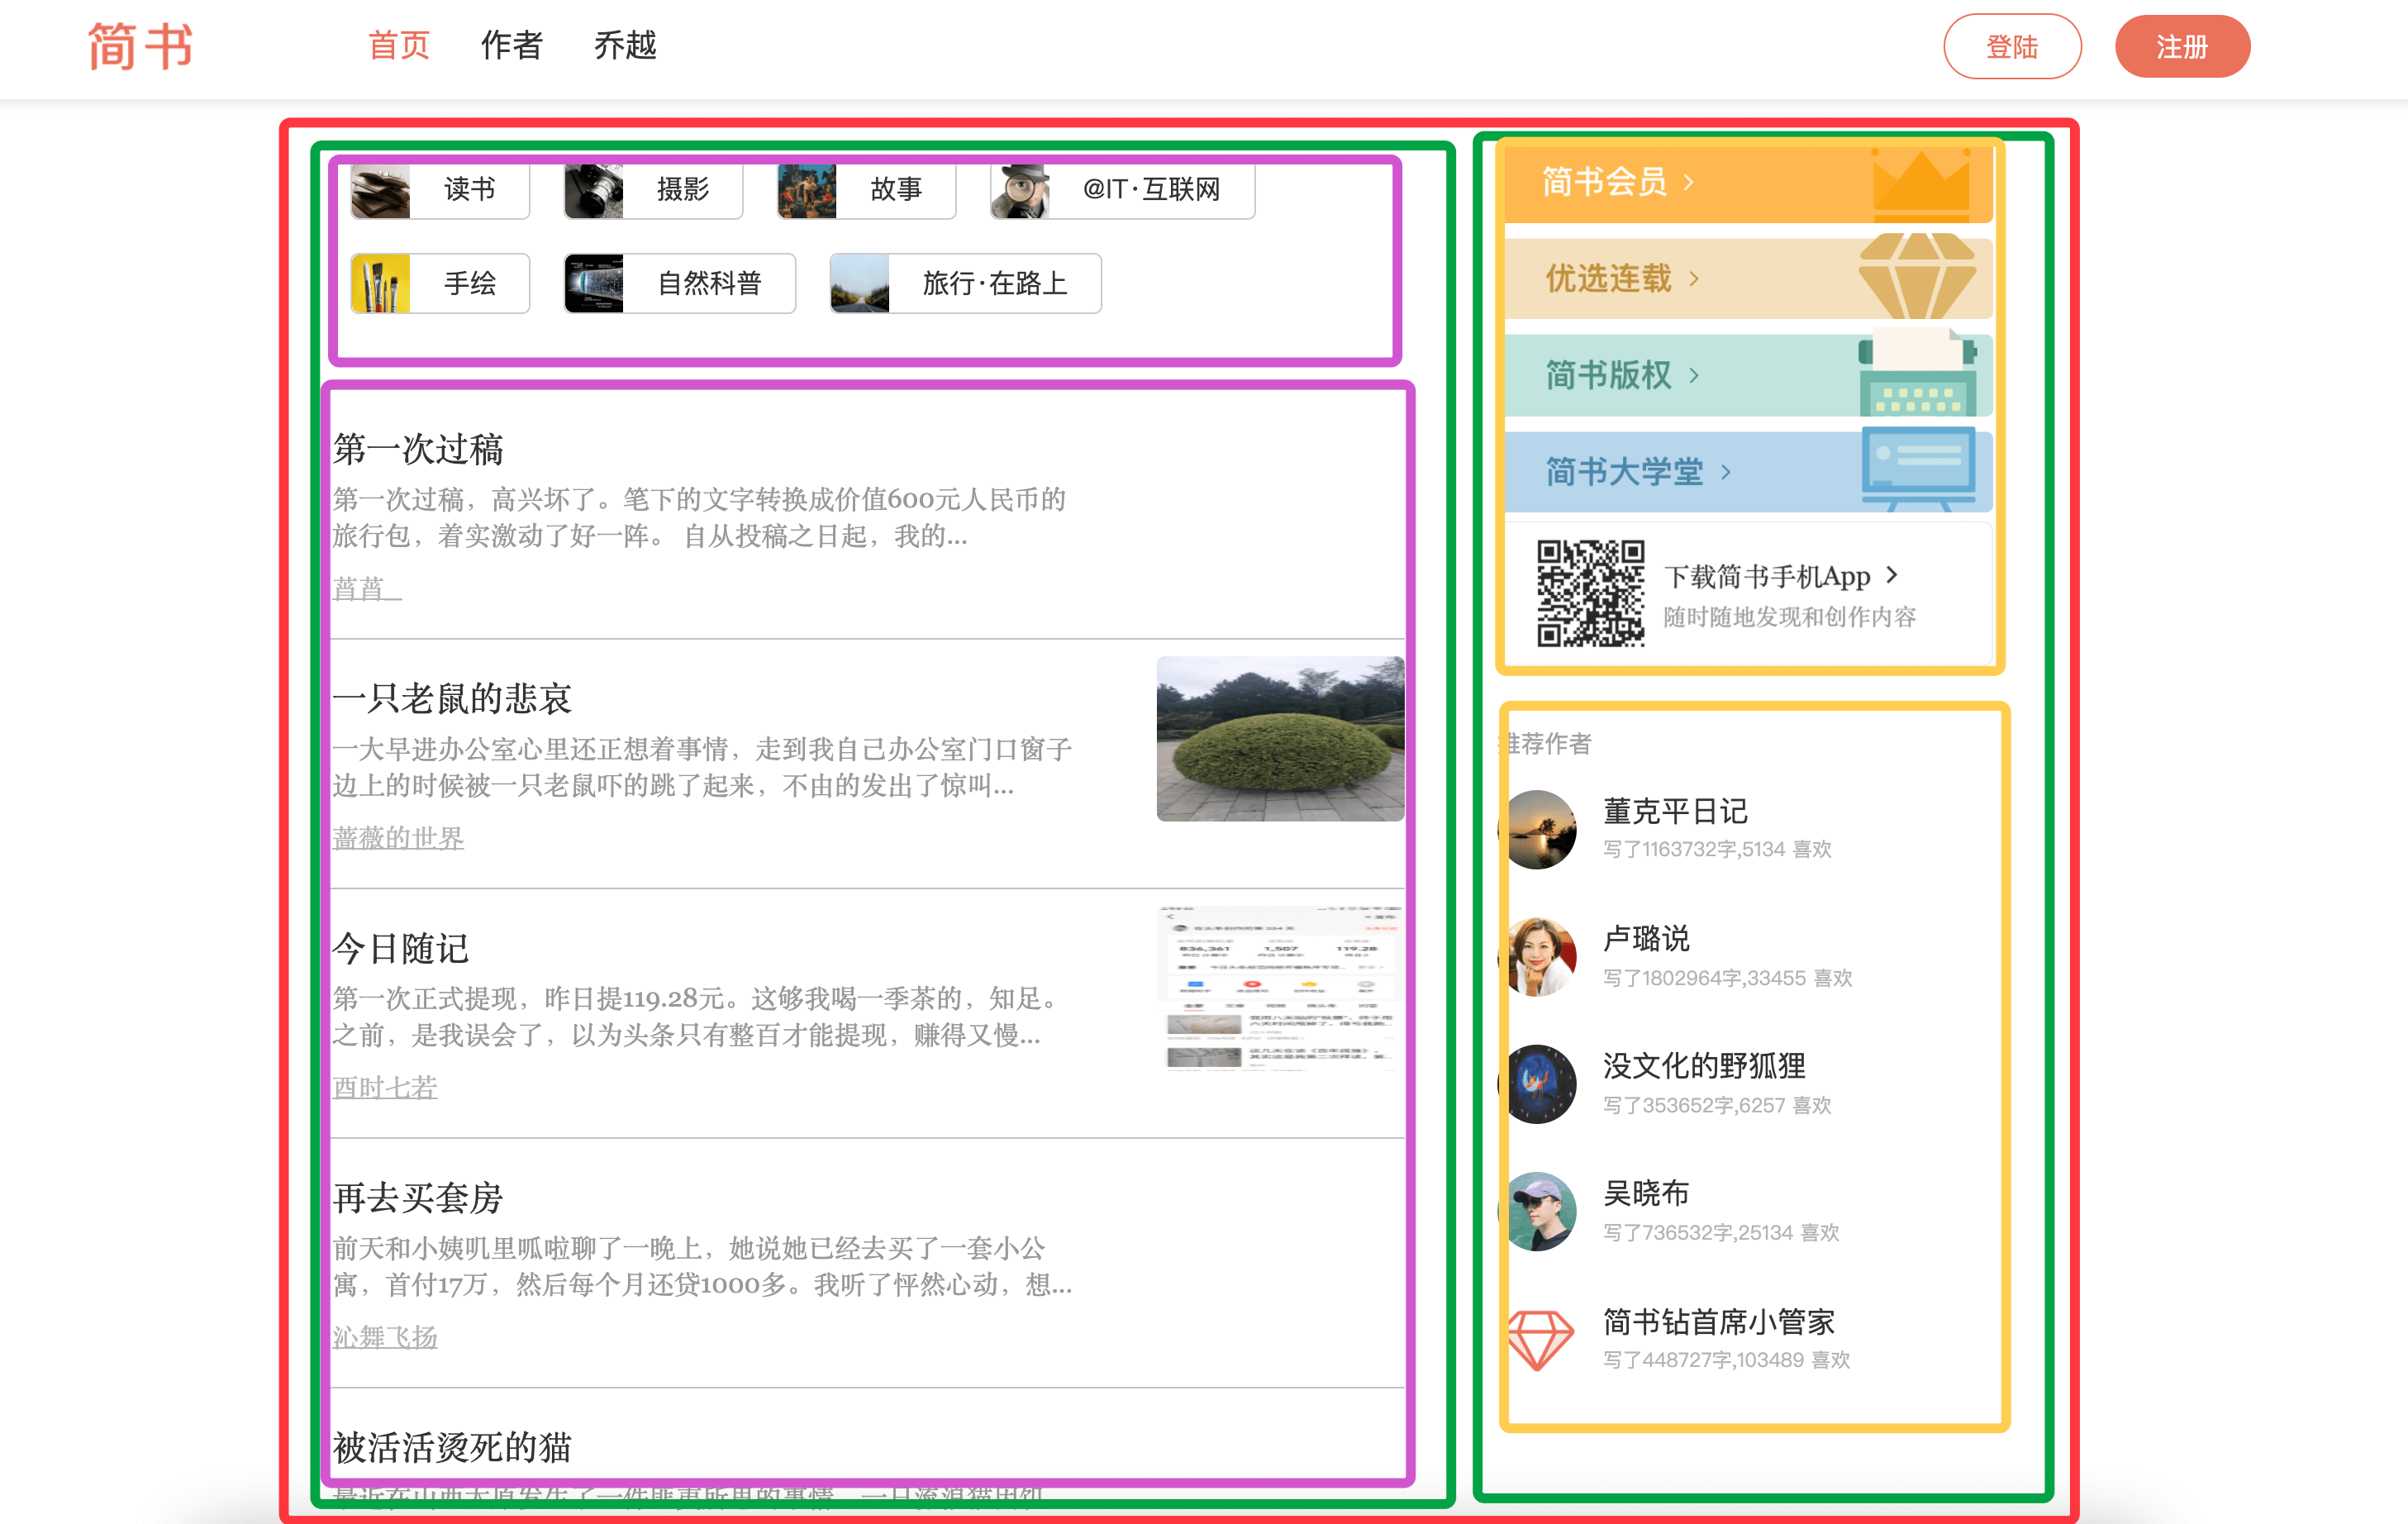Screen dimensions: 2408x1524
Task: Open the 手绘 topic tag
Action: tap(440, 284)
